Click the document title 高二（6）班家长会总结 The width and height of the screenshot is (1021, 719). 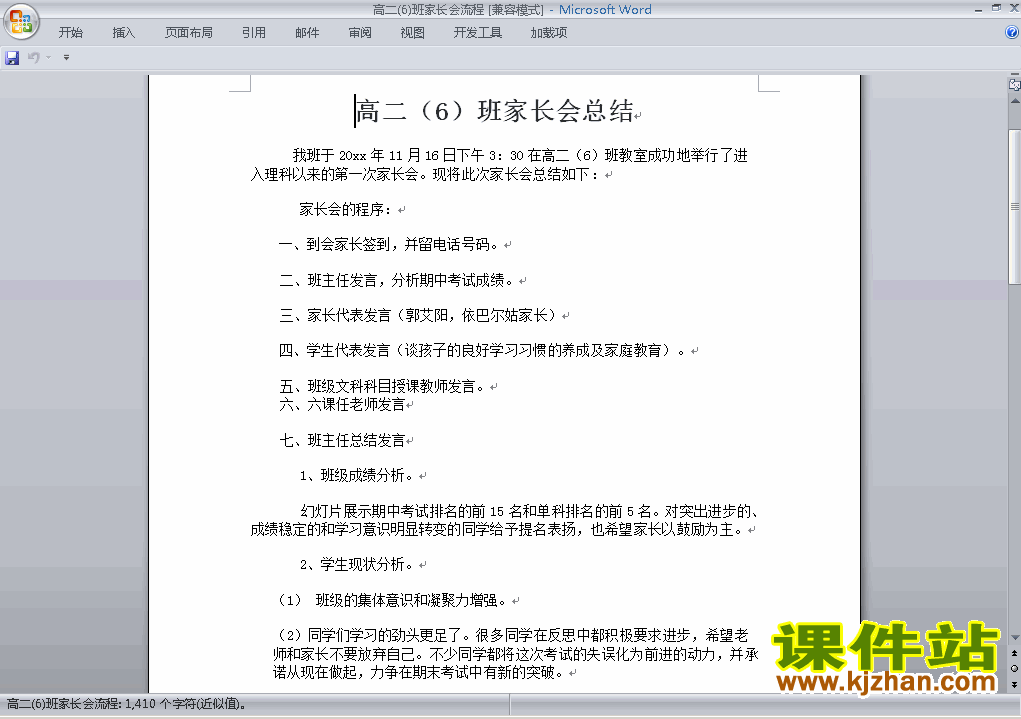[495, 111]
